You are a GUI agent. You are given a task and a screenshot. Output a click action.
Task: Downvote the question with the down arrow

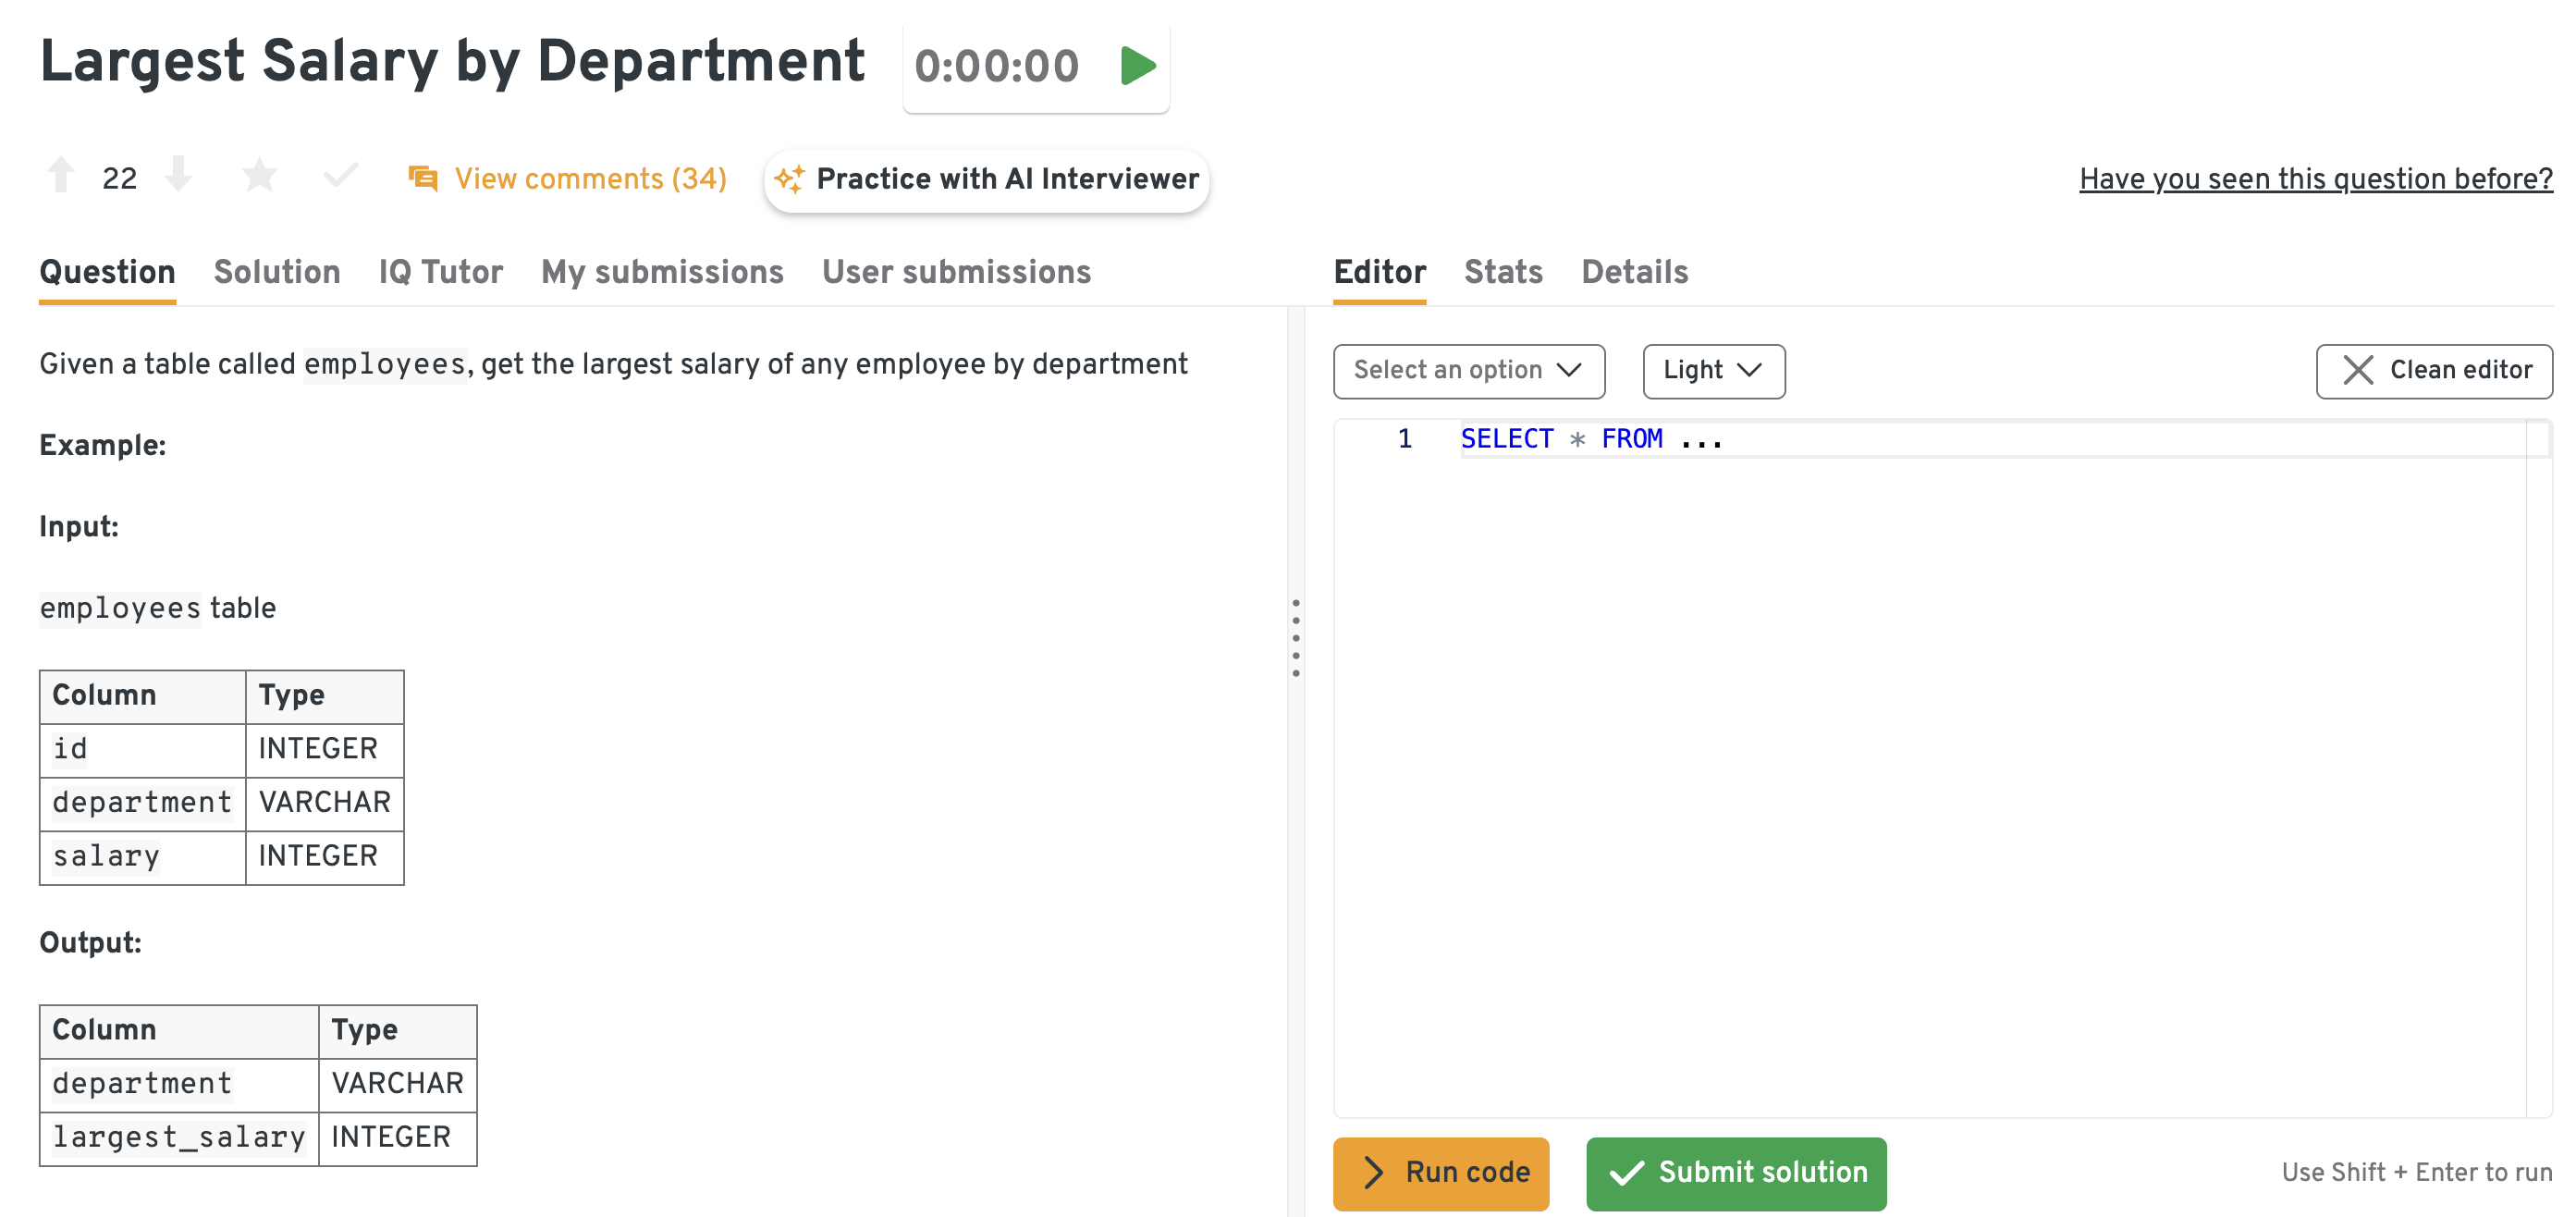[179, 175]
